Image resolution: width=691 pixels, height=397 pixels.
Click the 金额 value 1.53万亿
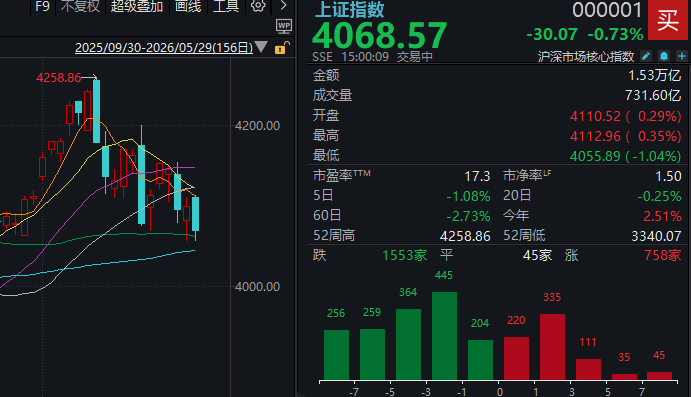click(654, 75)
